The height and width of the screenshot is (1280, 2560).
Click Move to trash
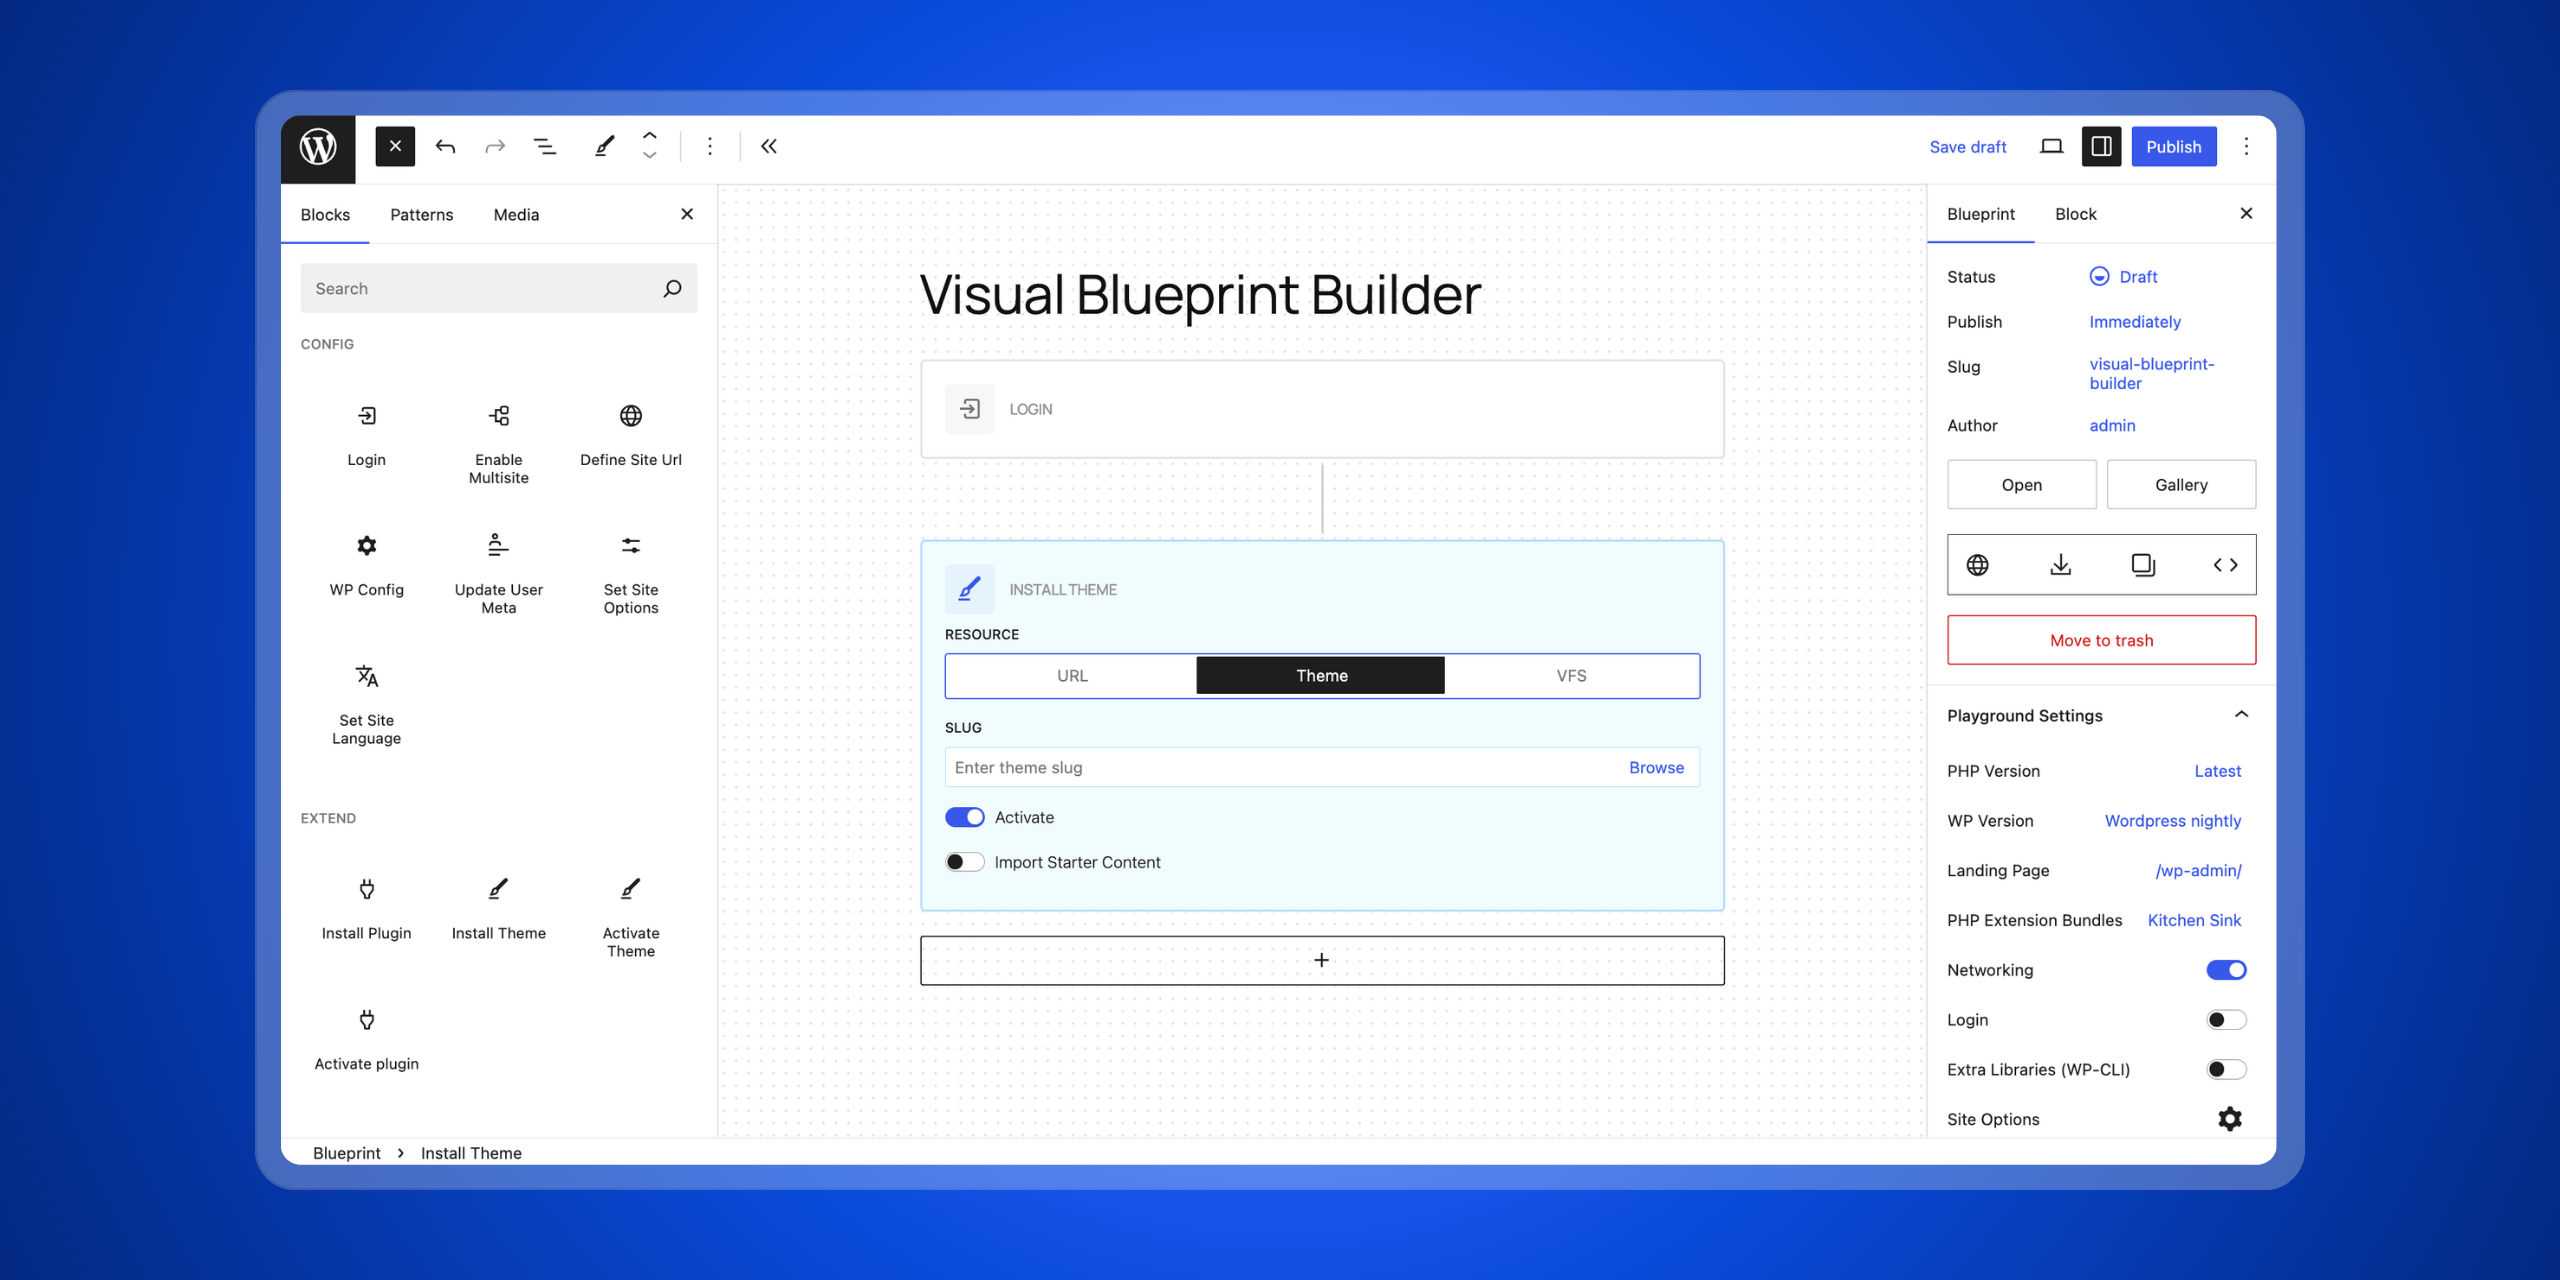tap(2101, 640)
